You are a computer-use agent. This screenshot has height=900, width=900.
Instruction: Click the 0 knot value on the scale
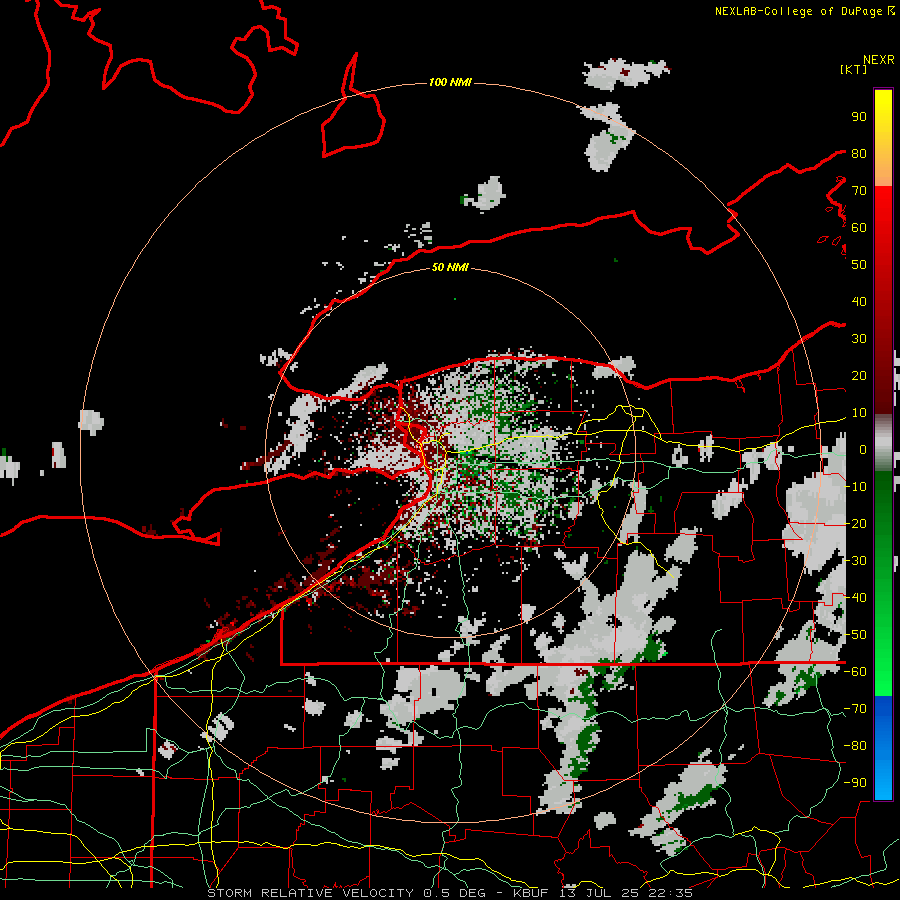point(863,450)
